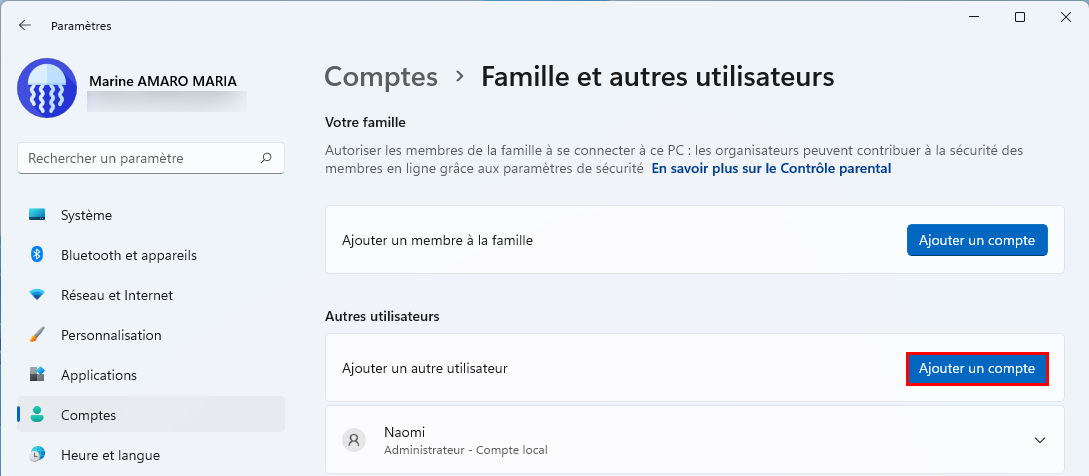Open the jellyfish profile avatar
The image size is (1089, 476).
[47, 88]
